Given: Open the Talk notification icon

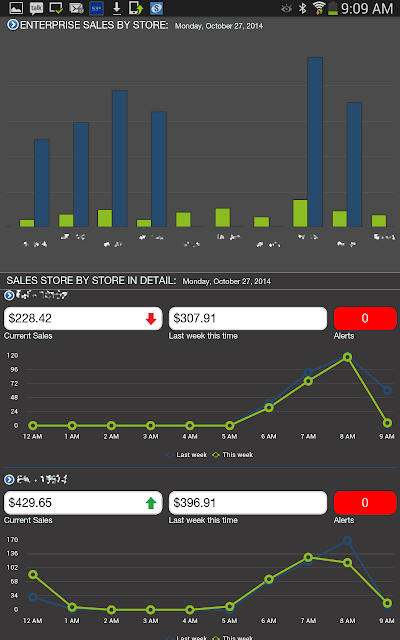Looking at the screenshot, I should [36, 8].
